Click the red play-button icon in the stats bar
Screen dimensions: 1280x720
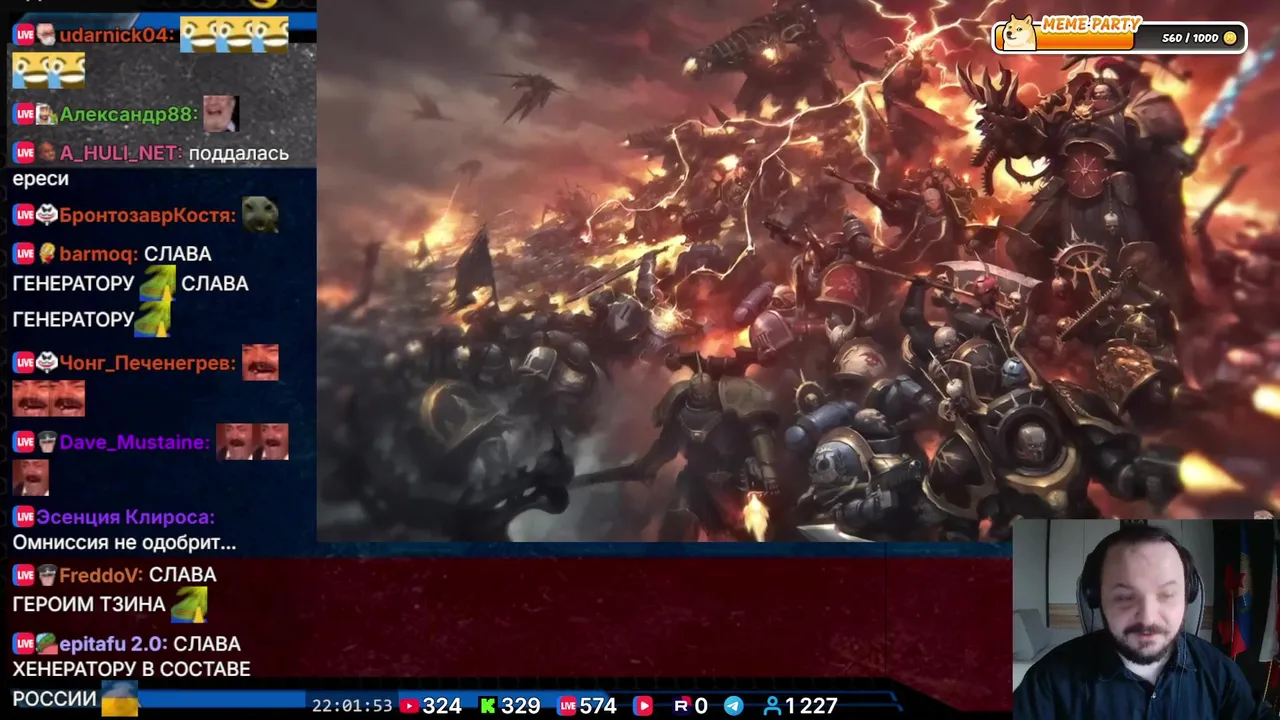point(642,706)
